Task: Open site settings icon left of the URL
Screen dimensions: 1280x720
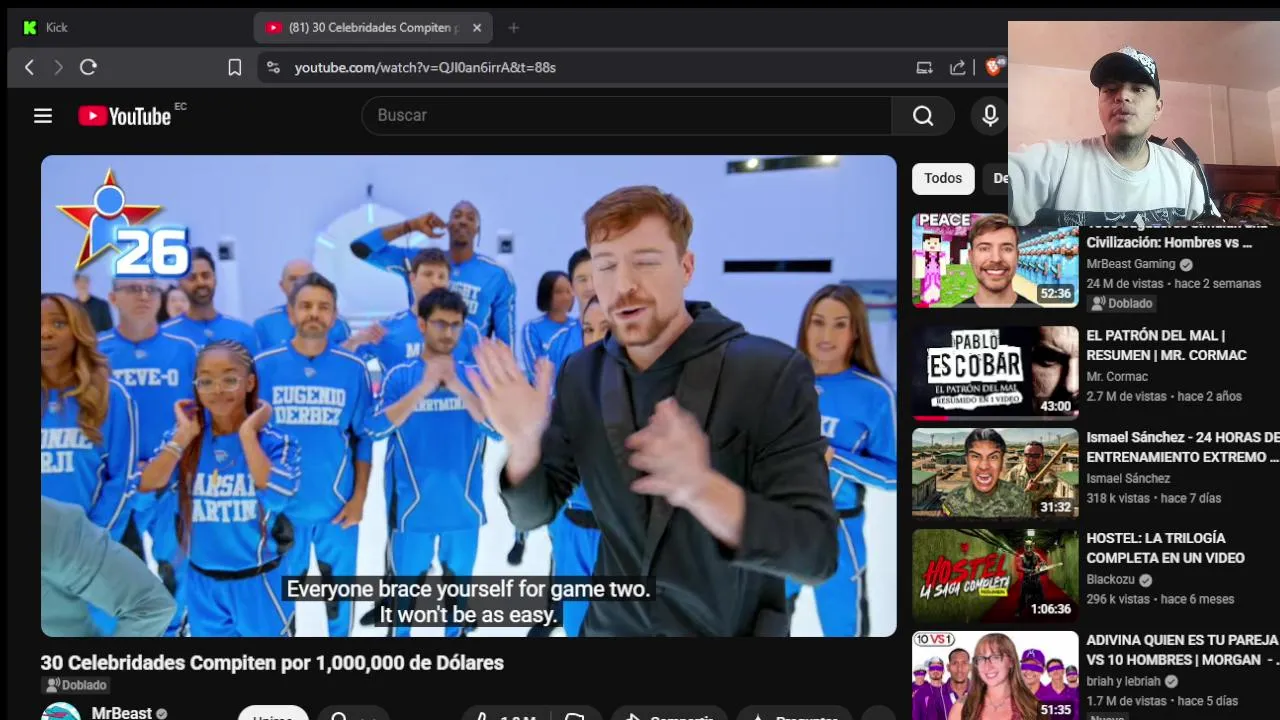Action: tap(273, 67)
